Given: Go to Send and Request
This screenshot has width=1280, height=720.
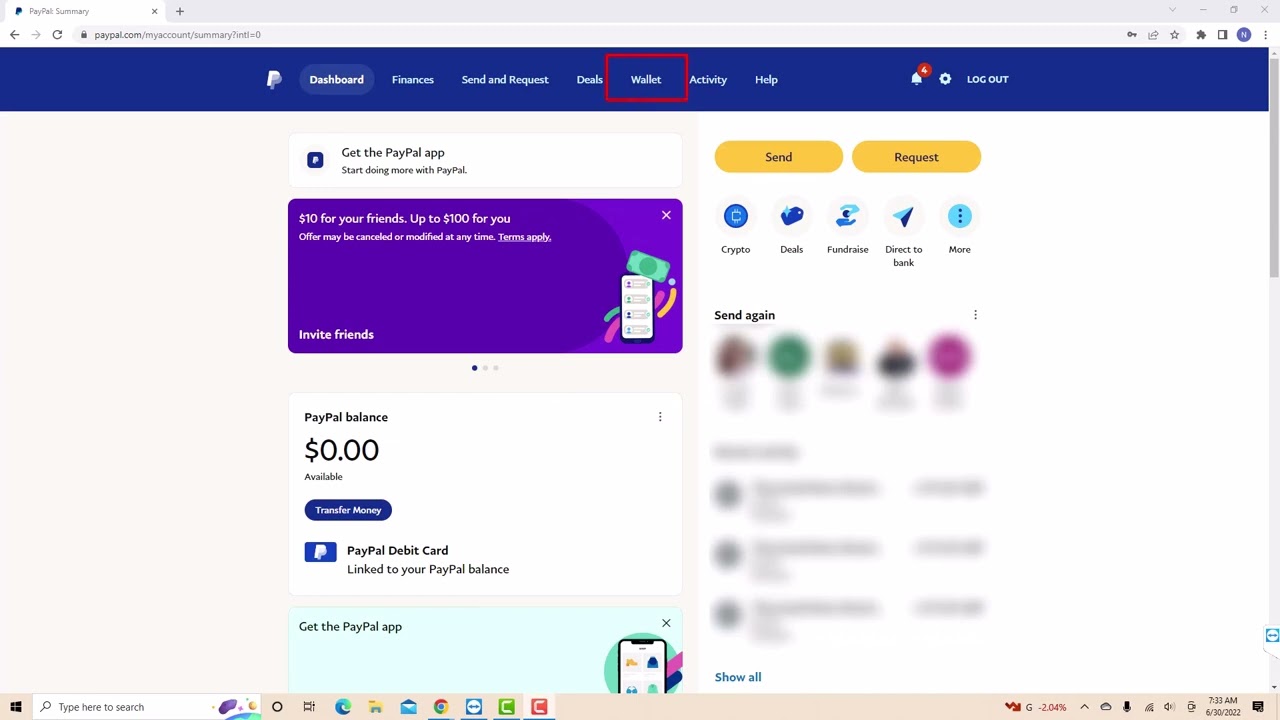Looking at the screenshot, I should point(505,79).
